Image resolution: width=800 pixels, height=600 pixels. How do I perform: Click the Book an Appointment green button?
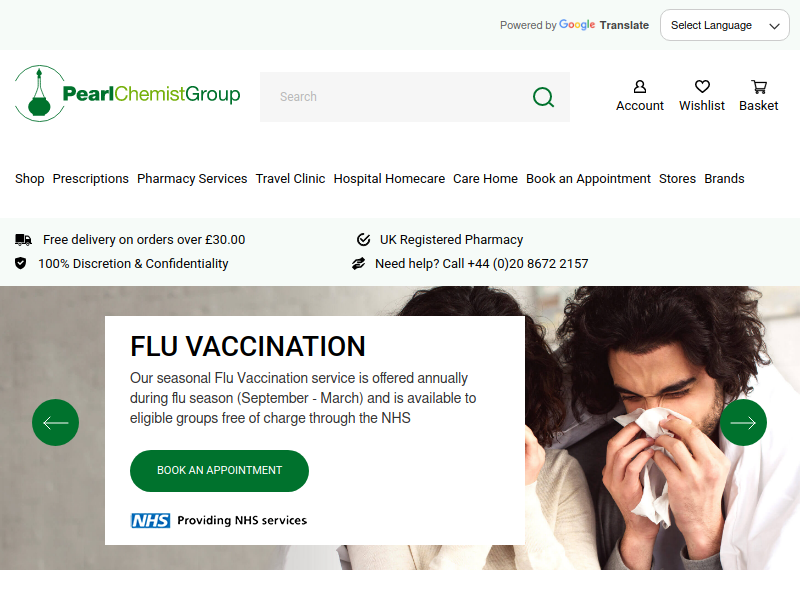point(219,470)
